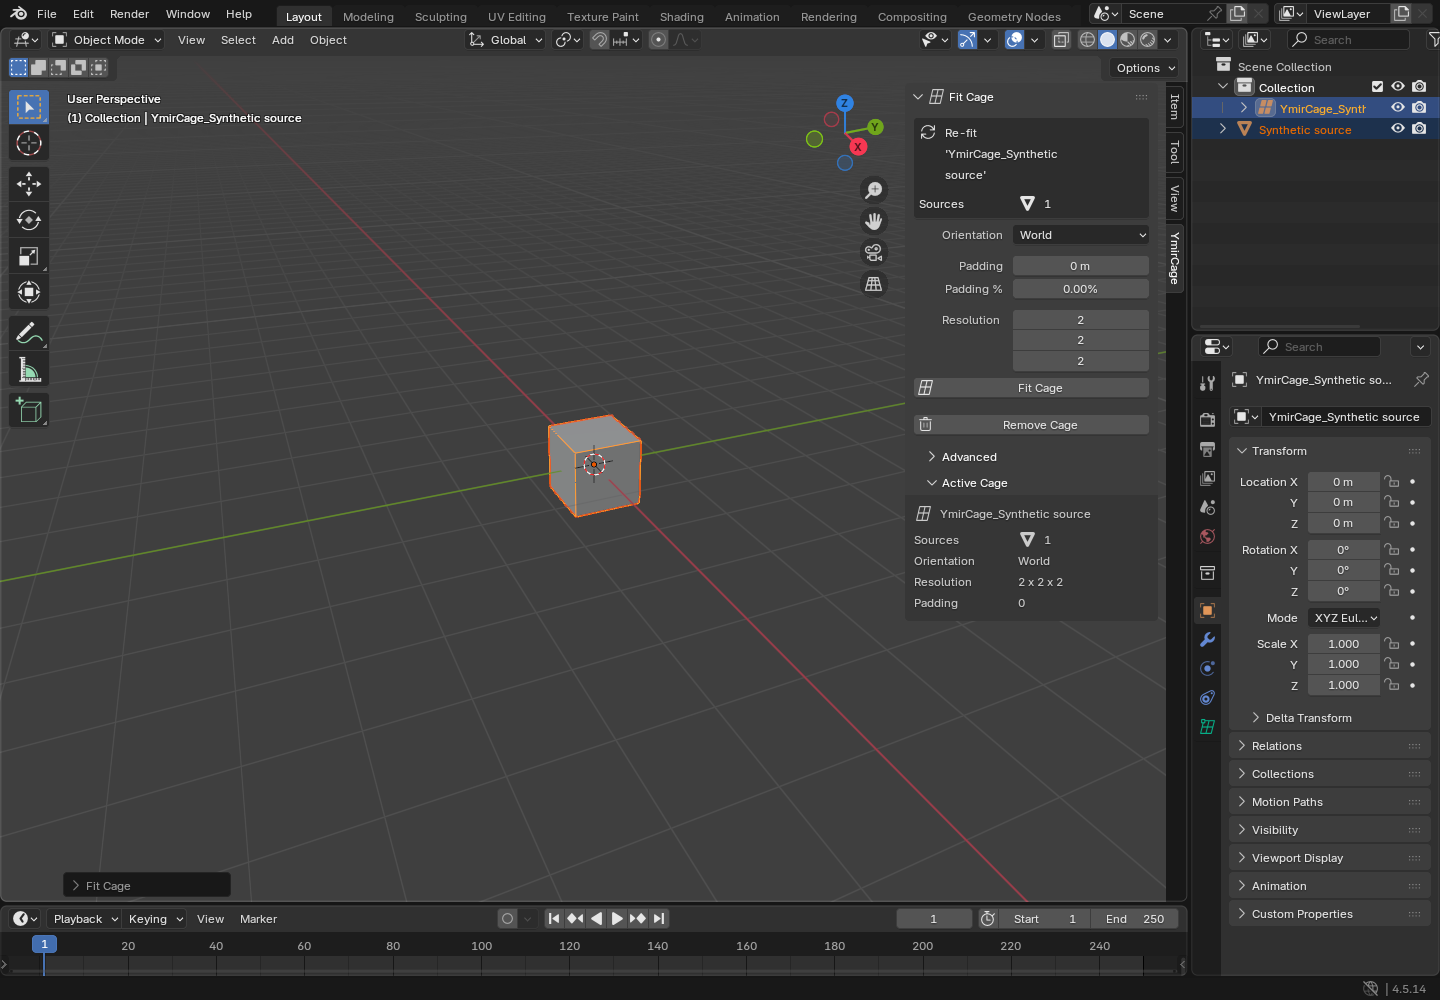The height and width of the screenshot is (1000, 1440).
Task: Open the Orientation World dropdown
Action: pyautogui.click(x=1081, y=235)
